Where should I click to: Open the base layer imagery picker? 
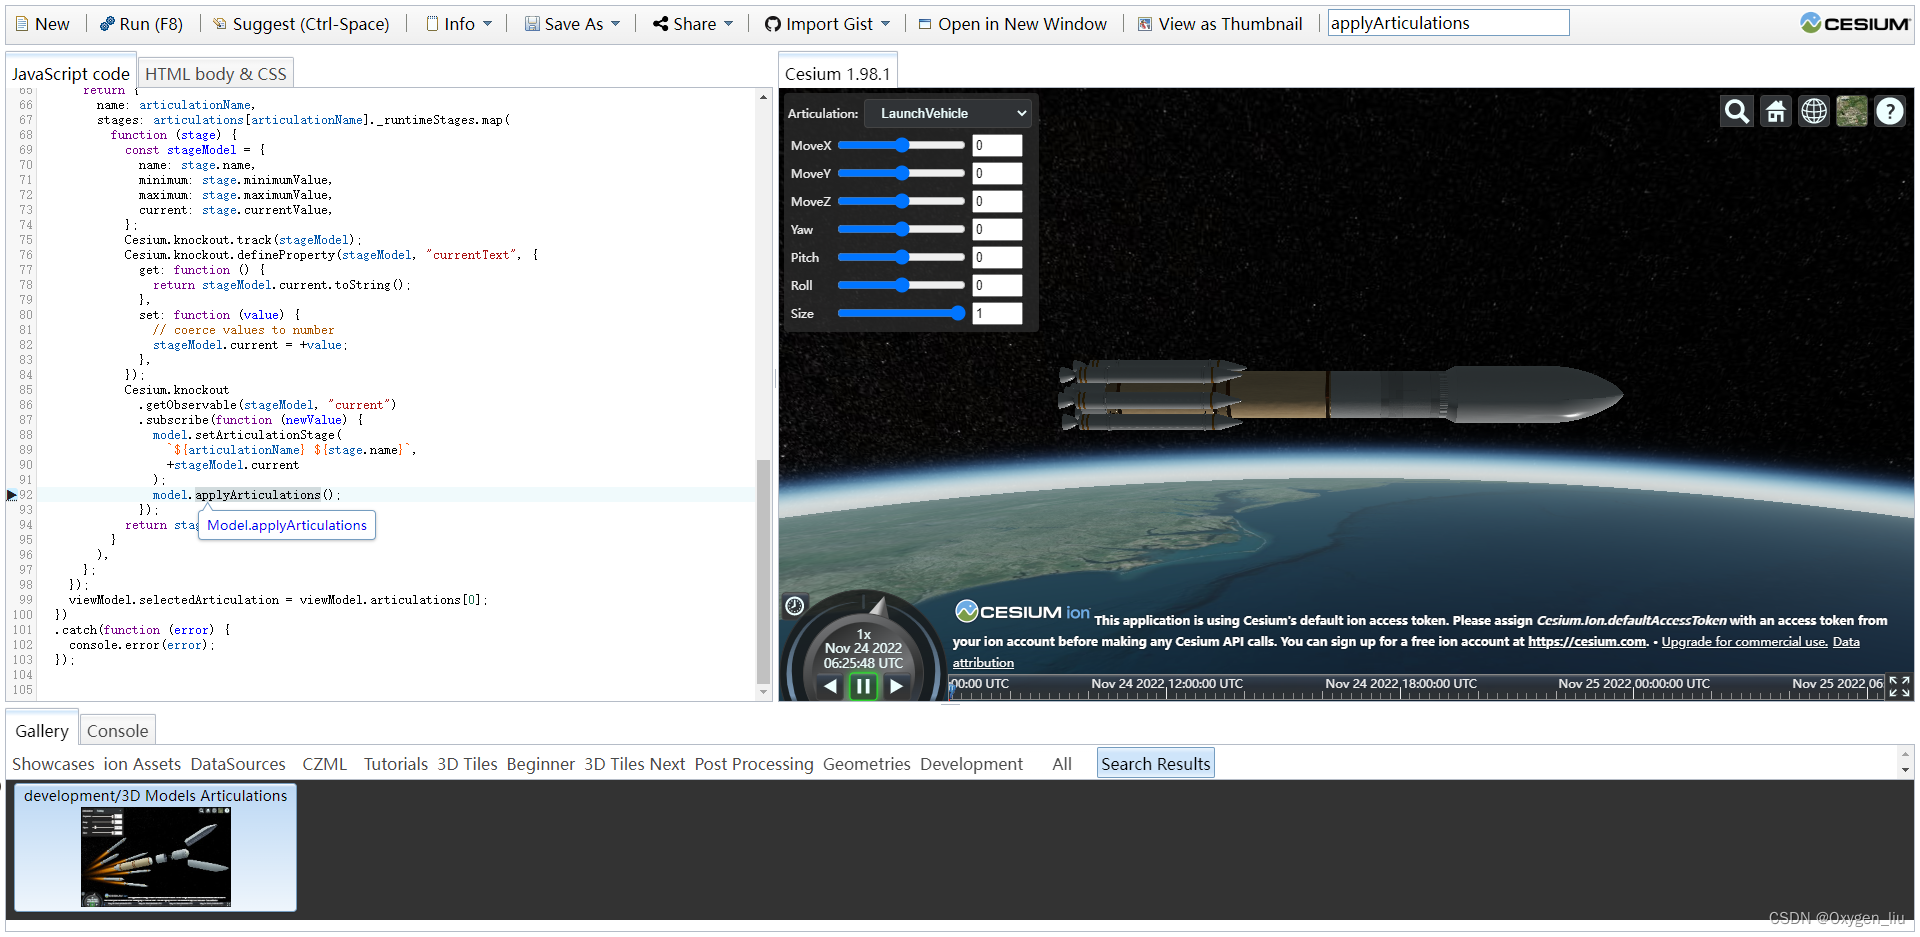(x=1852, y=111)
